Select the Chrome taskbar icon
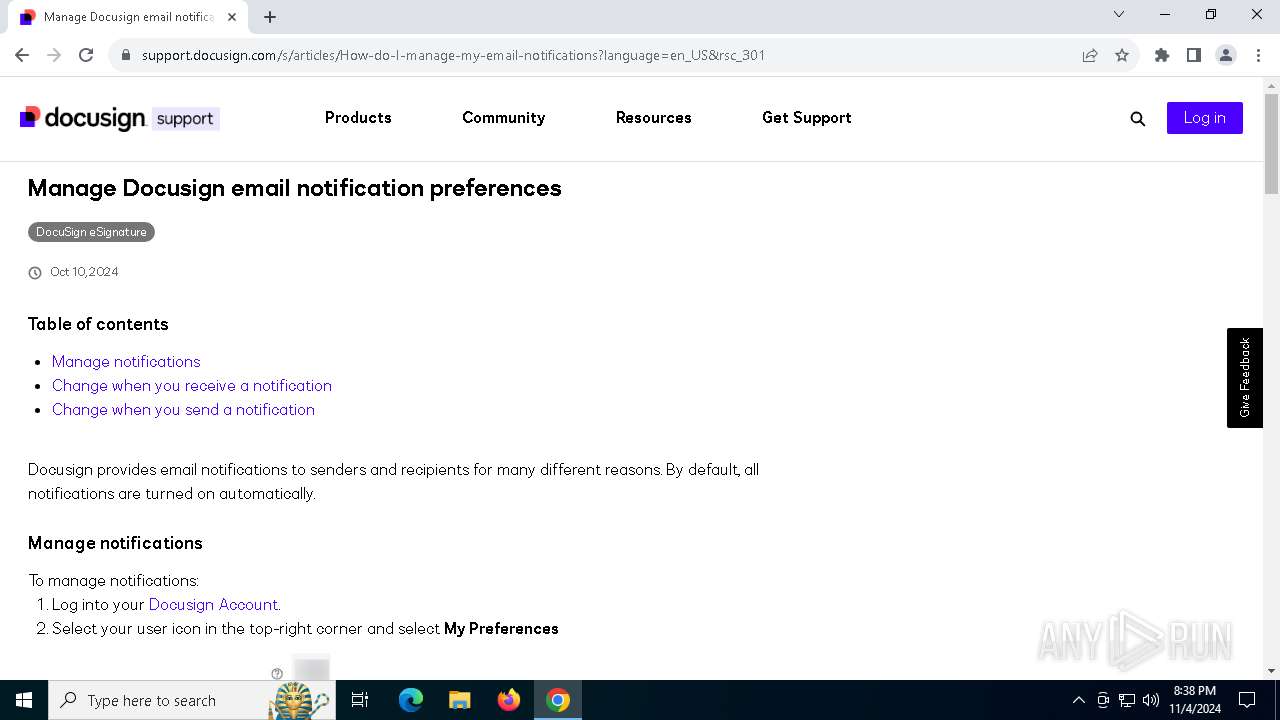This screenshot has width=1280, height=720. point(558,700)
